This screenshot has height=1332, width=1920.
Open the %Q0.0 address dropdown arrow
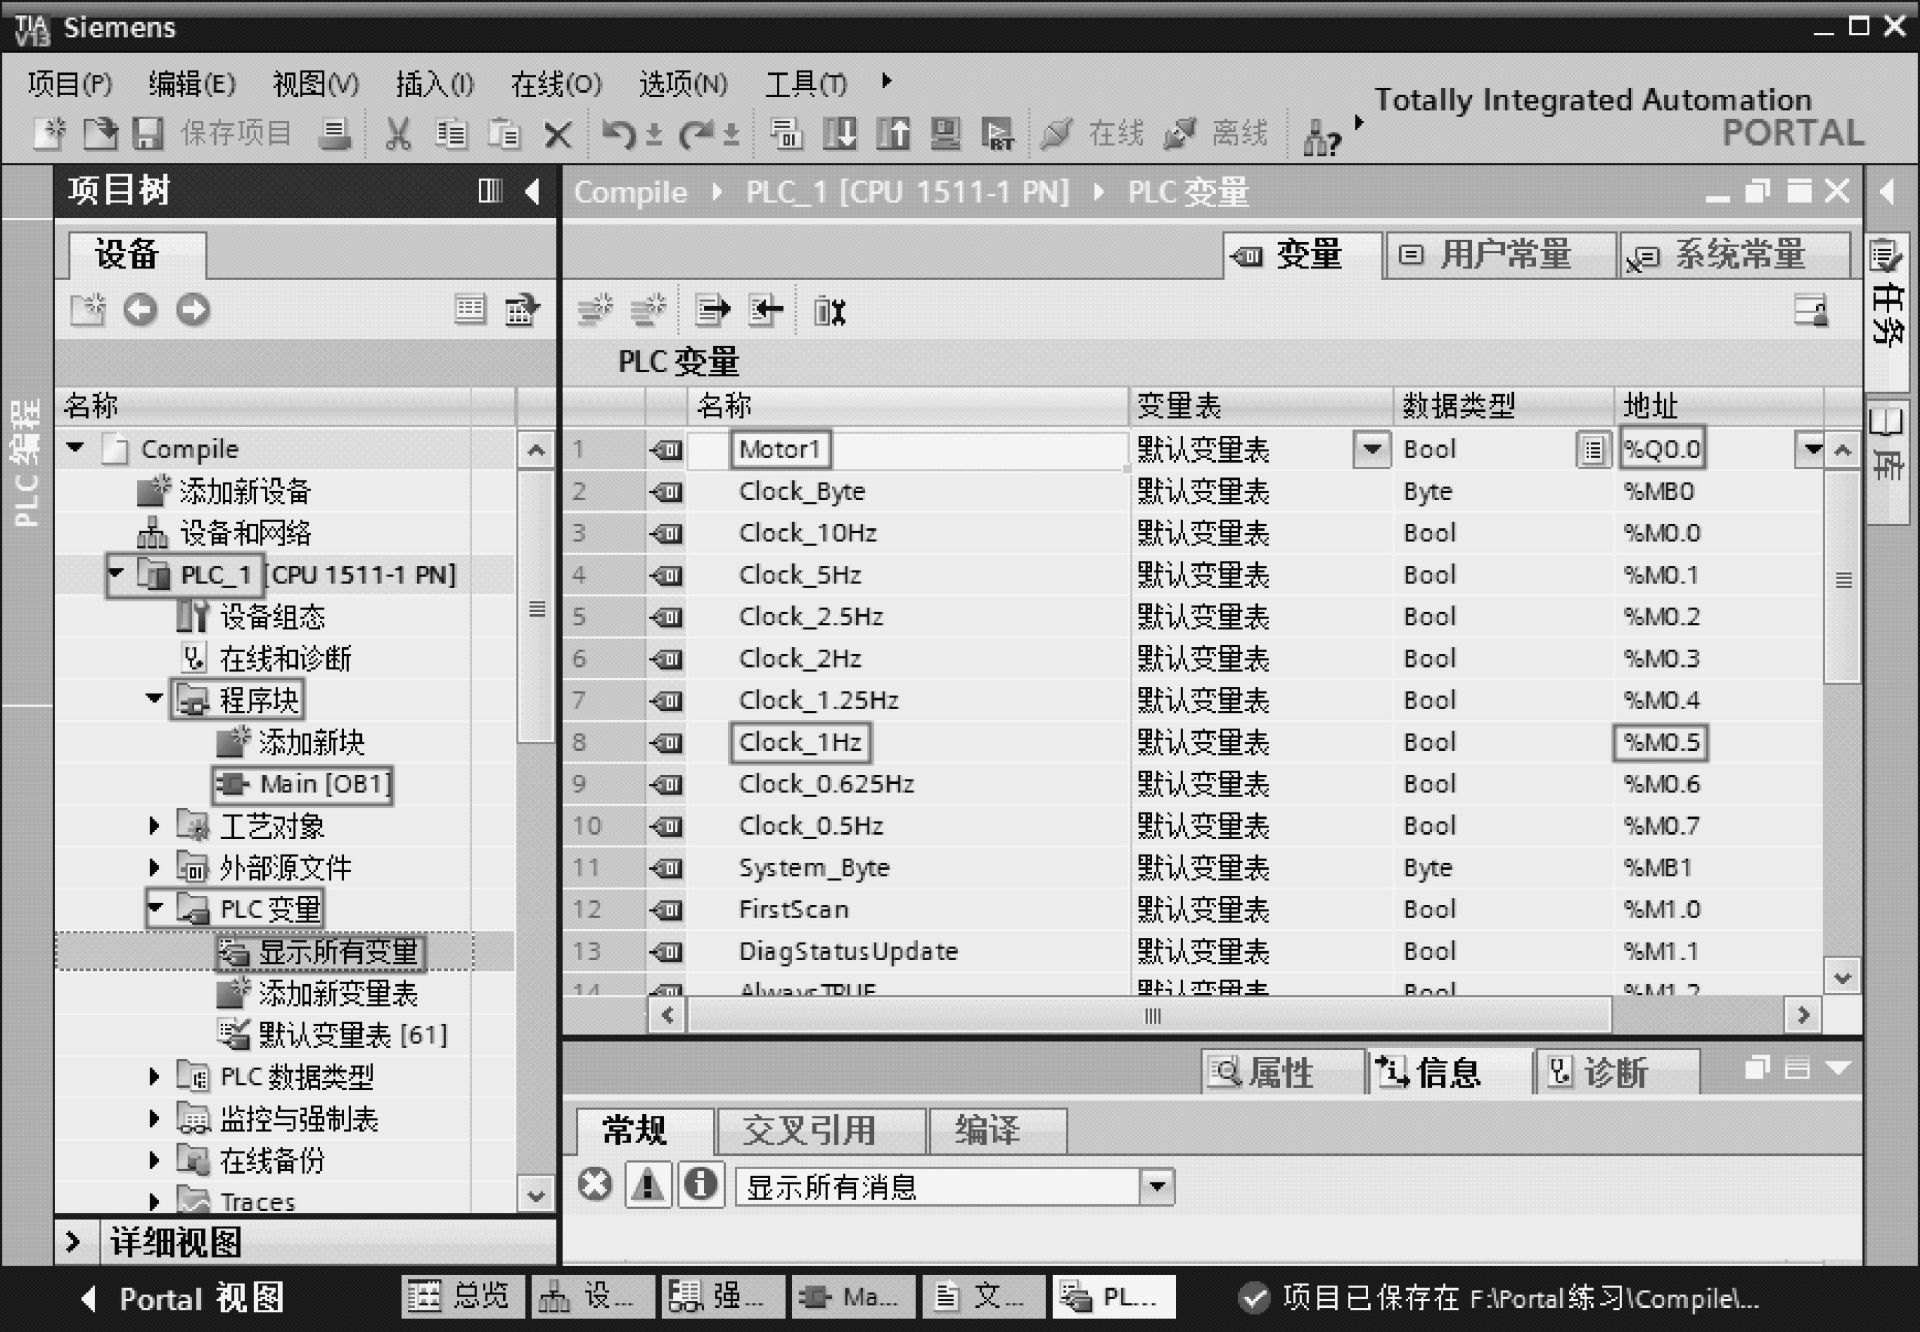tap(1811, 449)
